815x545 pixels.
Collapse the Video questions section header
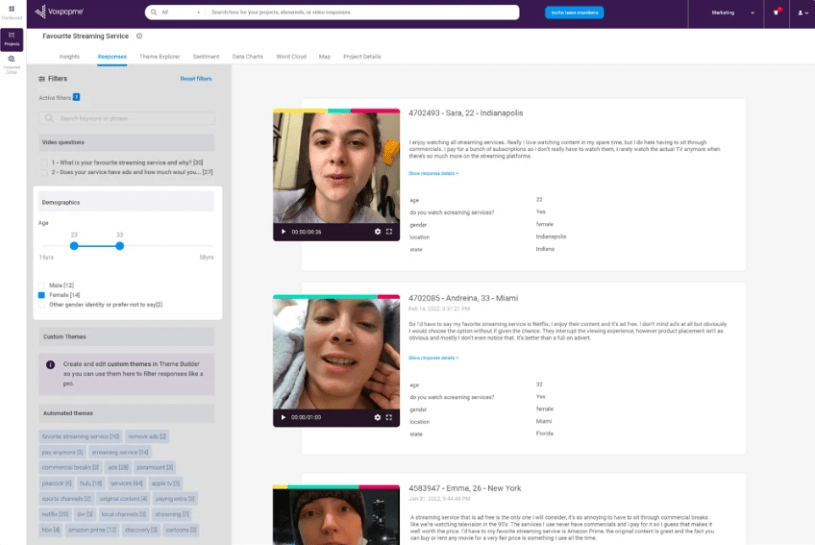tap(126, 142)
